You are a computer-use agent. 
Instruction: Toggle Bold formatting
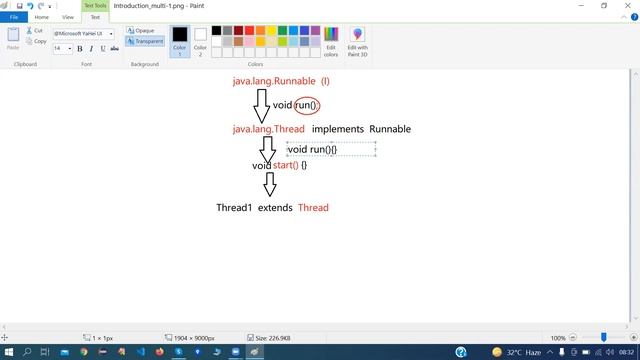(80, 49)
